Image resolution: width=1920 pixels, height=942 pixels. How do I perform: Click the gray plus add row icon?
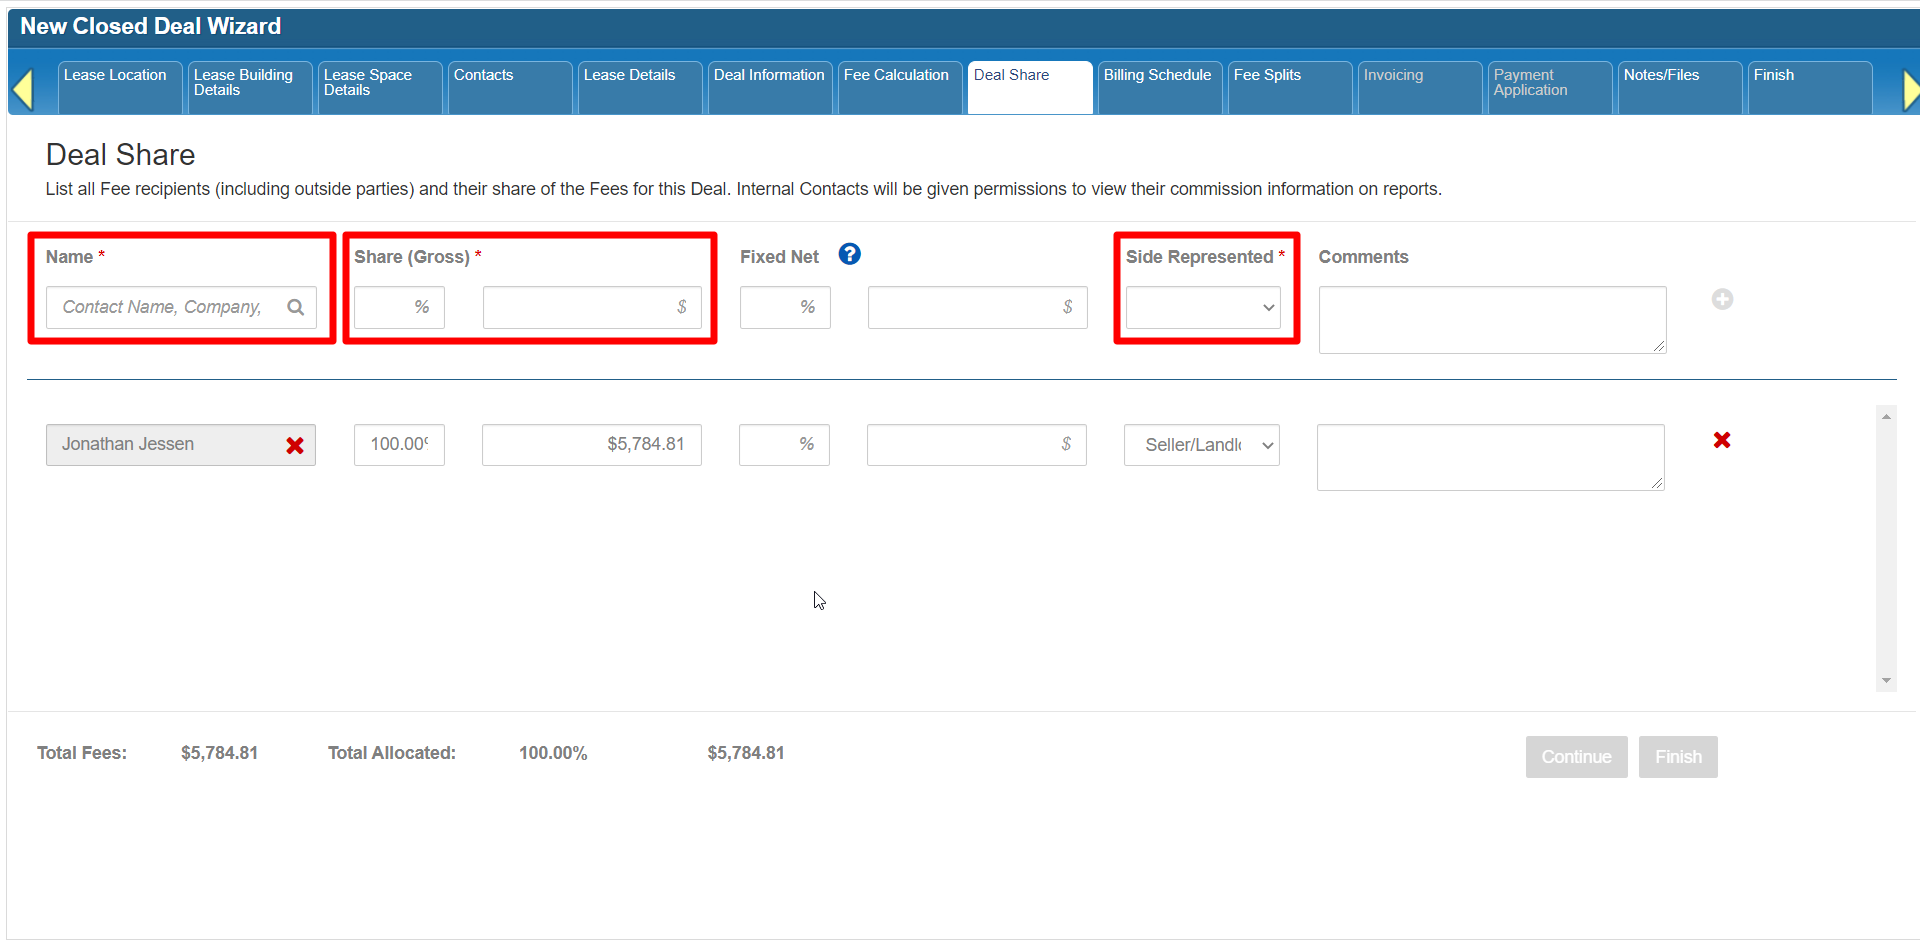click(1721, 299)
